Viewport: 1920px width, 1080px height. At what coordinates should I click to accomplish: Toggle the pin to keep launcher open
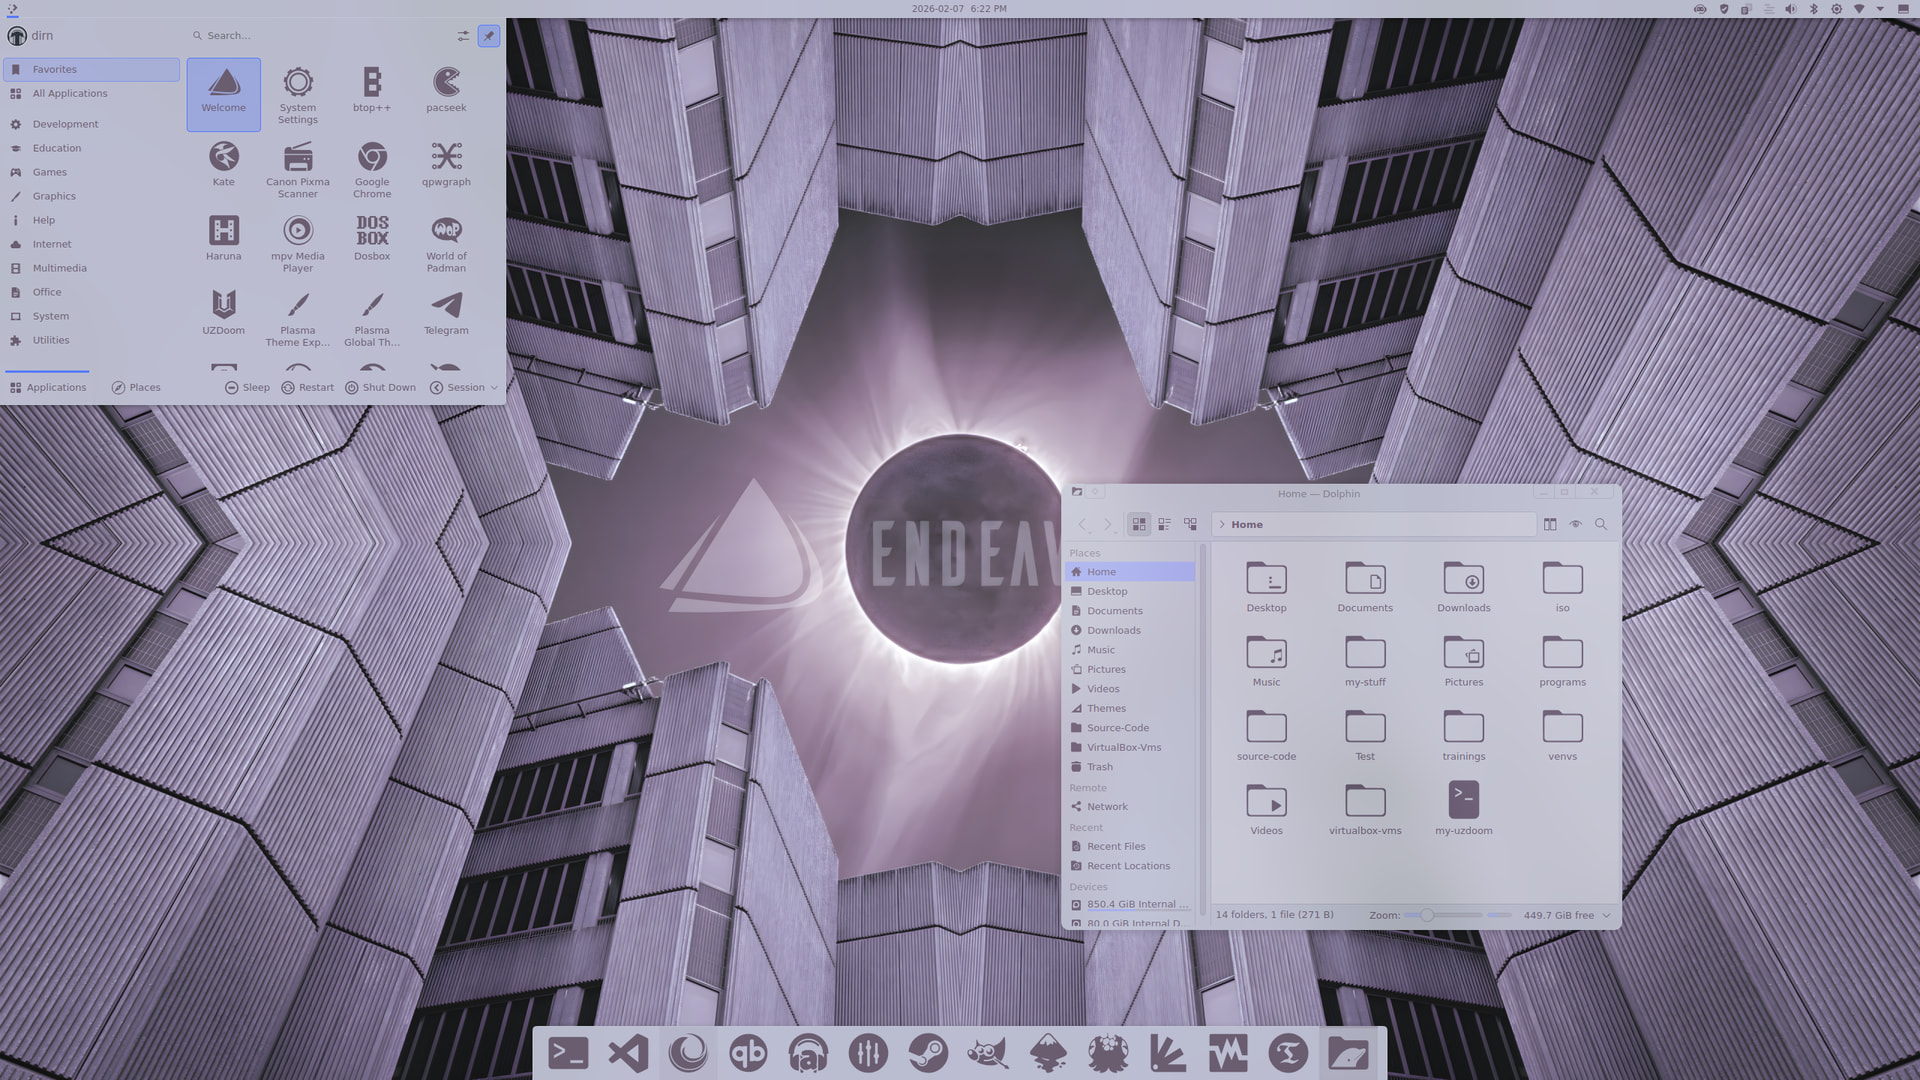coord(489,36)
